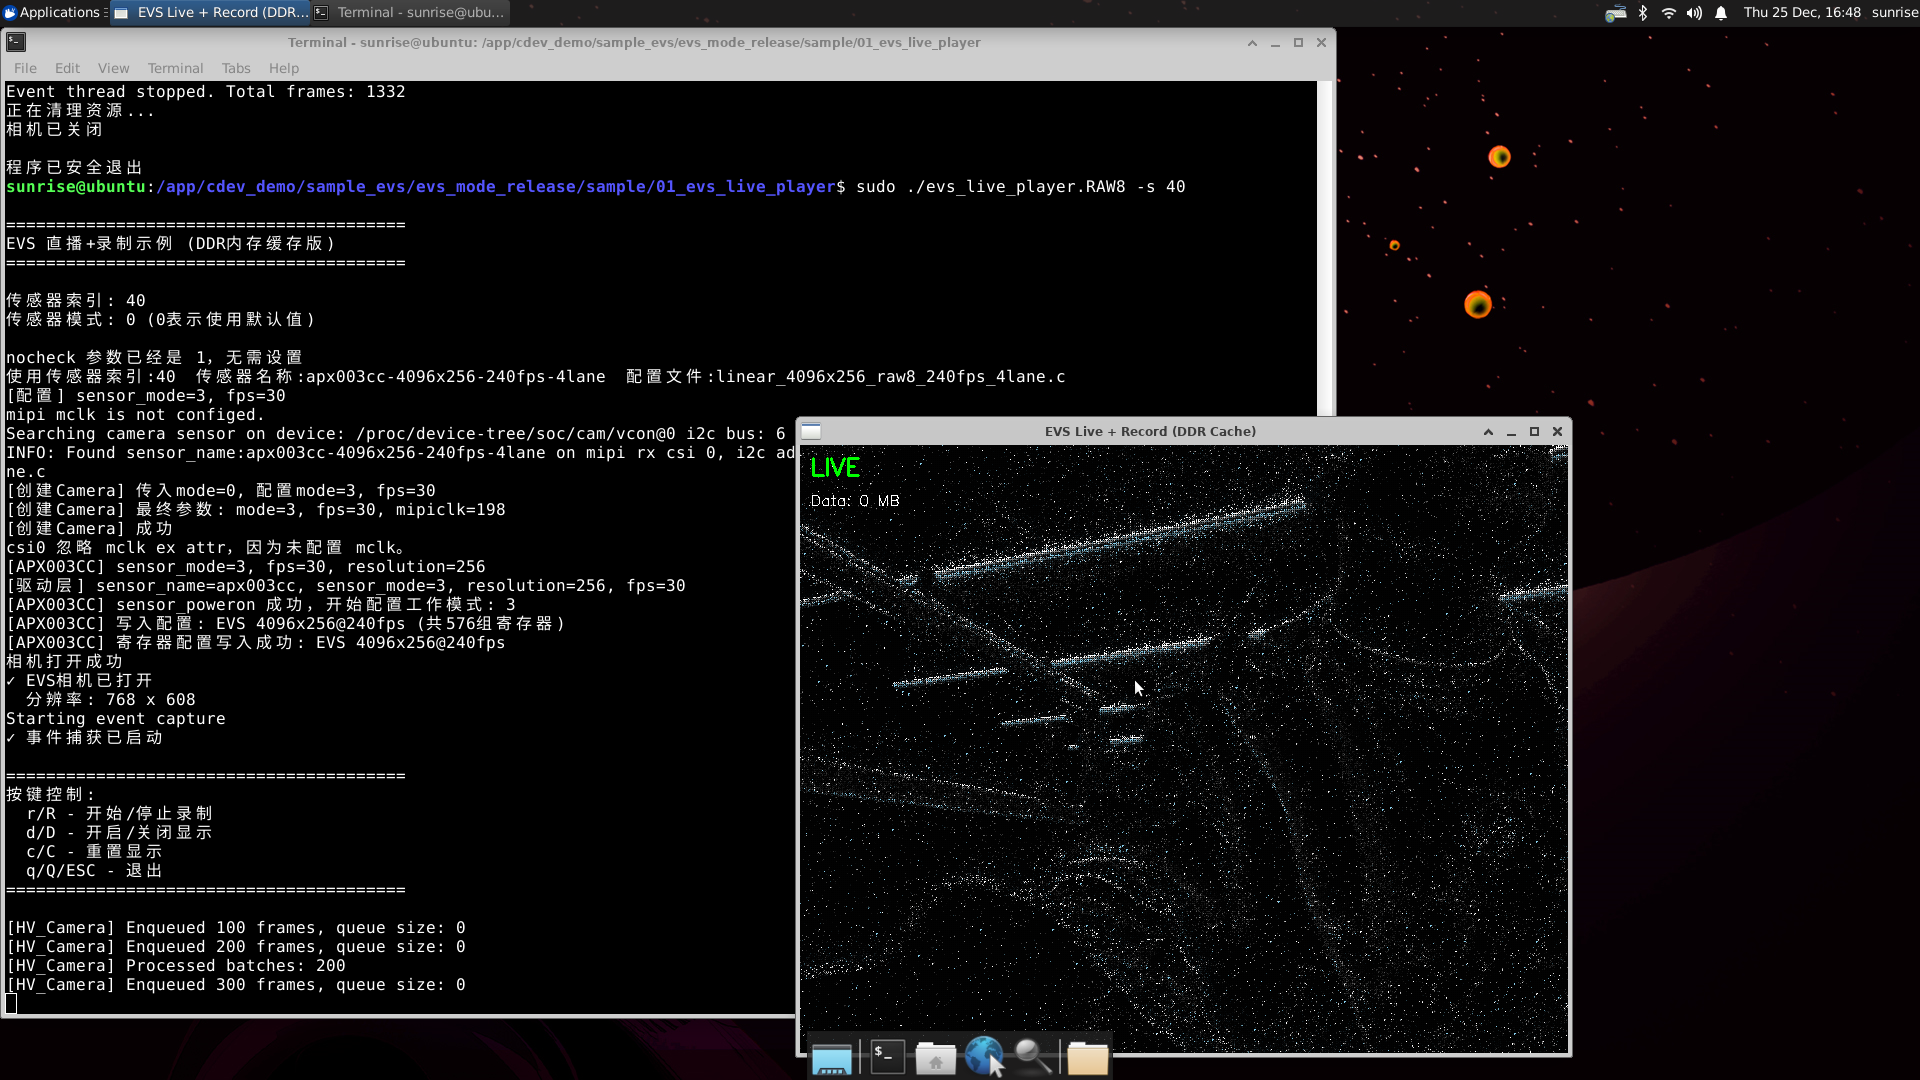Open the Tabs menu in terminal
This screenshot has width=1920, height=1080.
coord(236,68)
